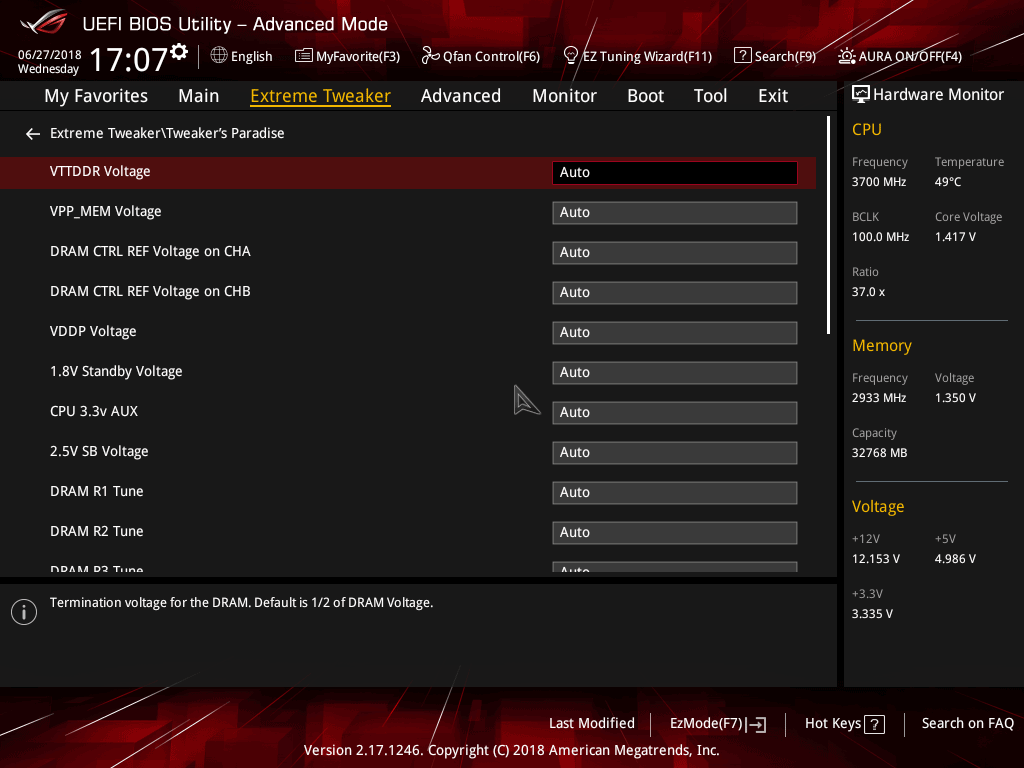Select VTTDDR Voltage label
This screenshot has height=768, width=1024.
100,172
